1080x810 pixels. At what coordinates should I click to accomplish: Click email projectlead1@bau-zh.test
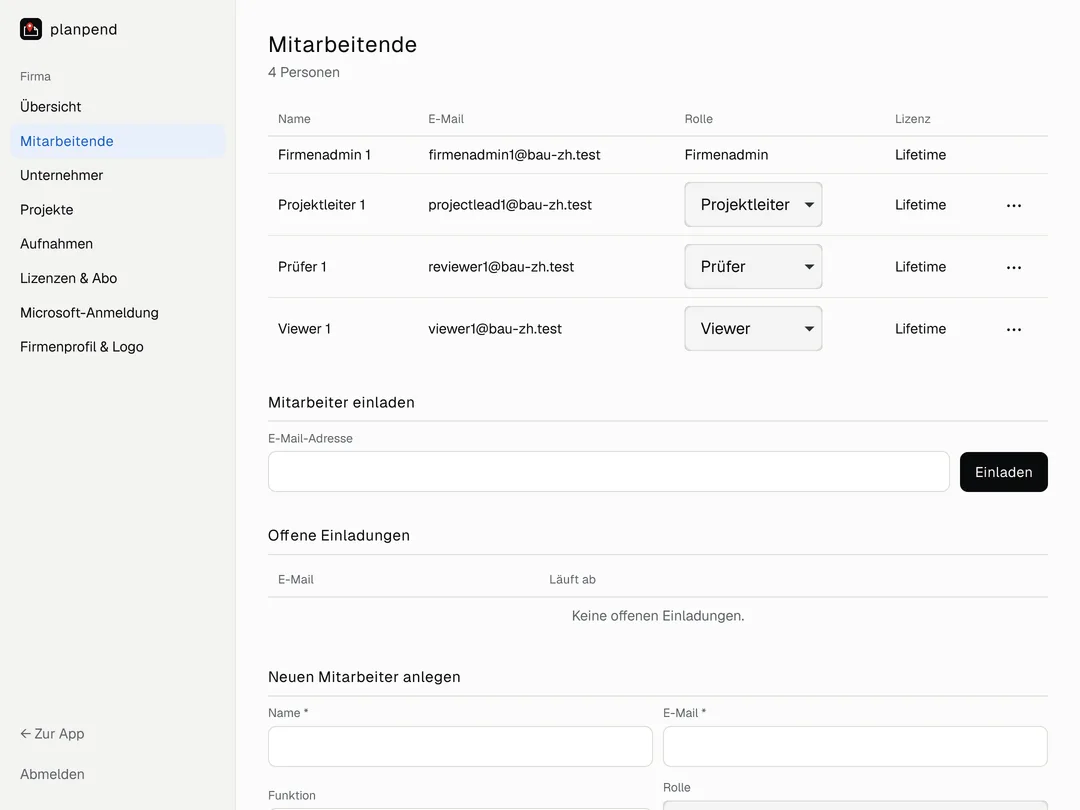click(510, 205)
